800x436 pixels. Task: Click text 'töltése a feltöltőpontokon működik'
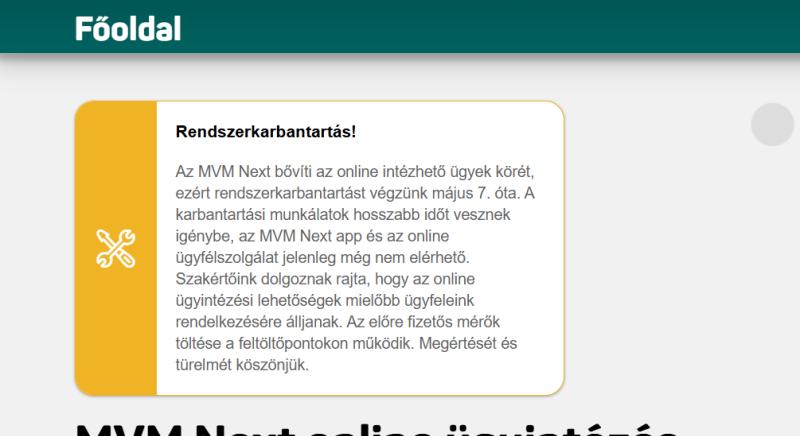pos(293,343)
